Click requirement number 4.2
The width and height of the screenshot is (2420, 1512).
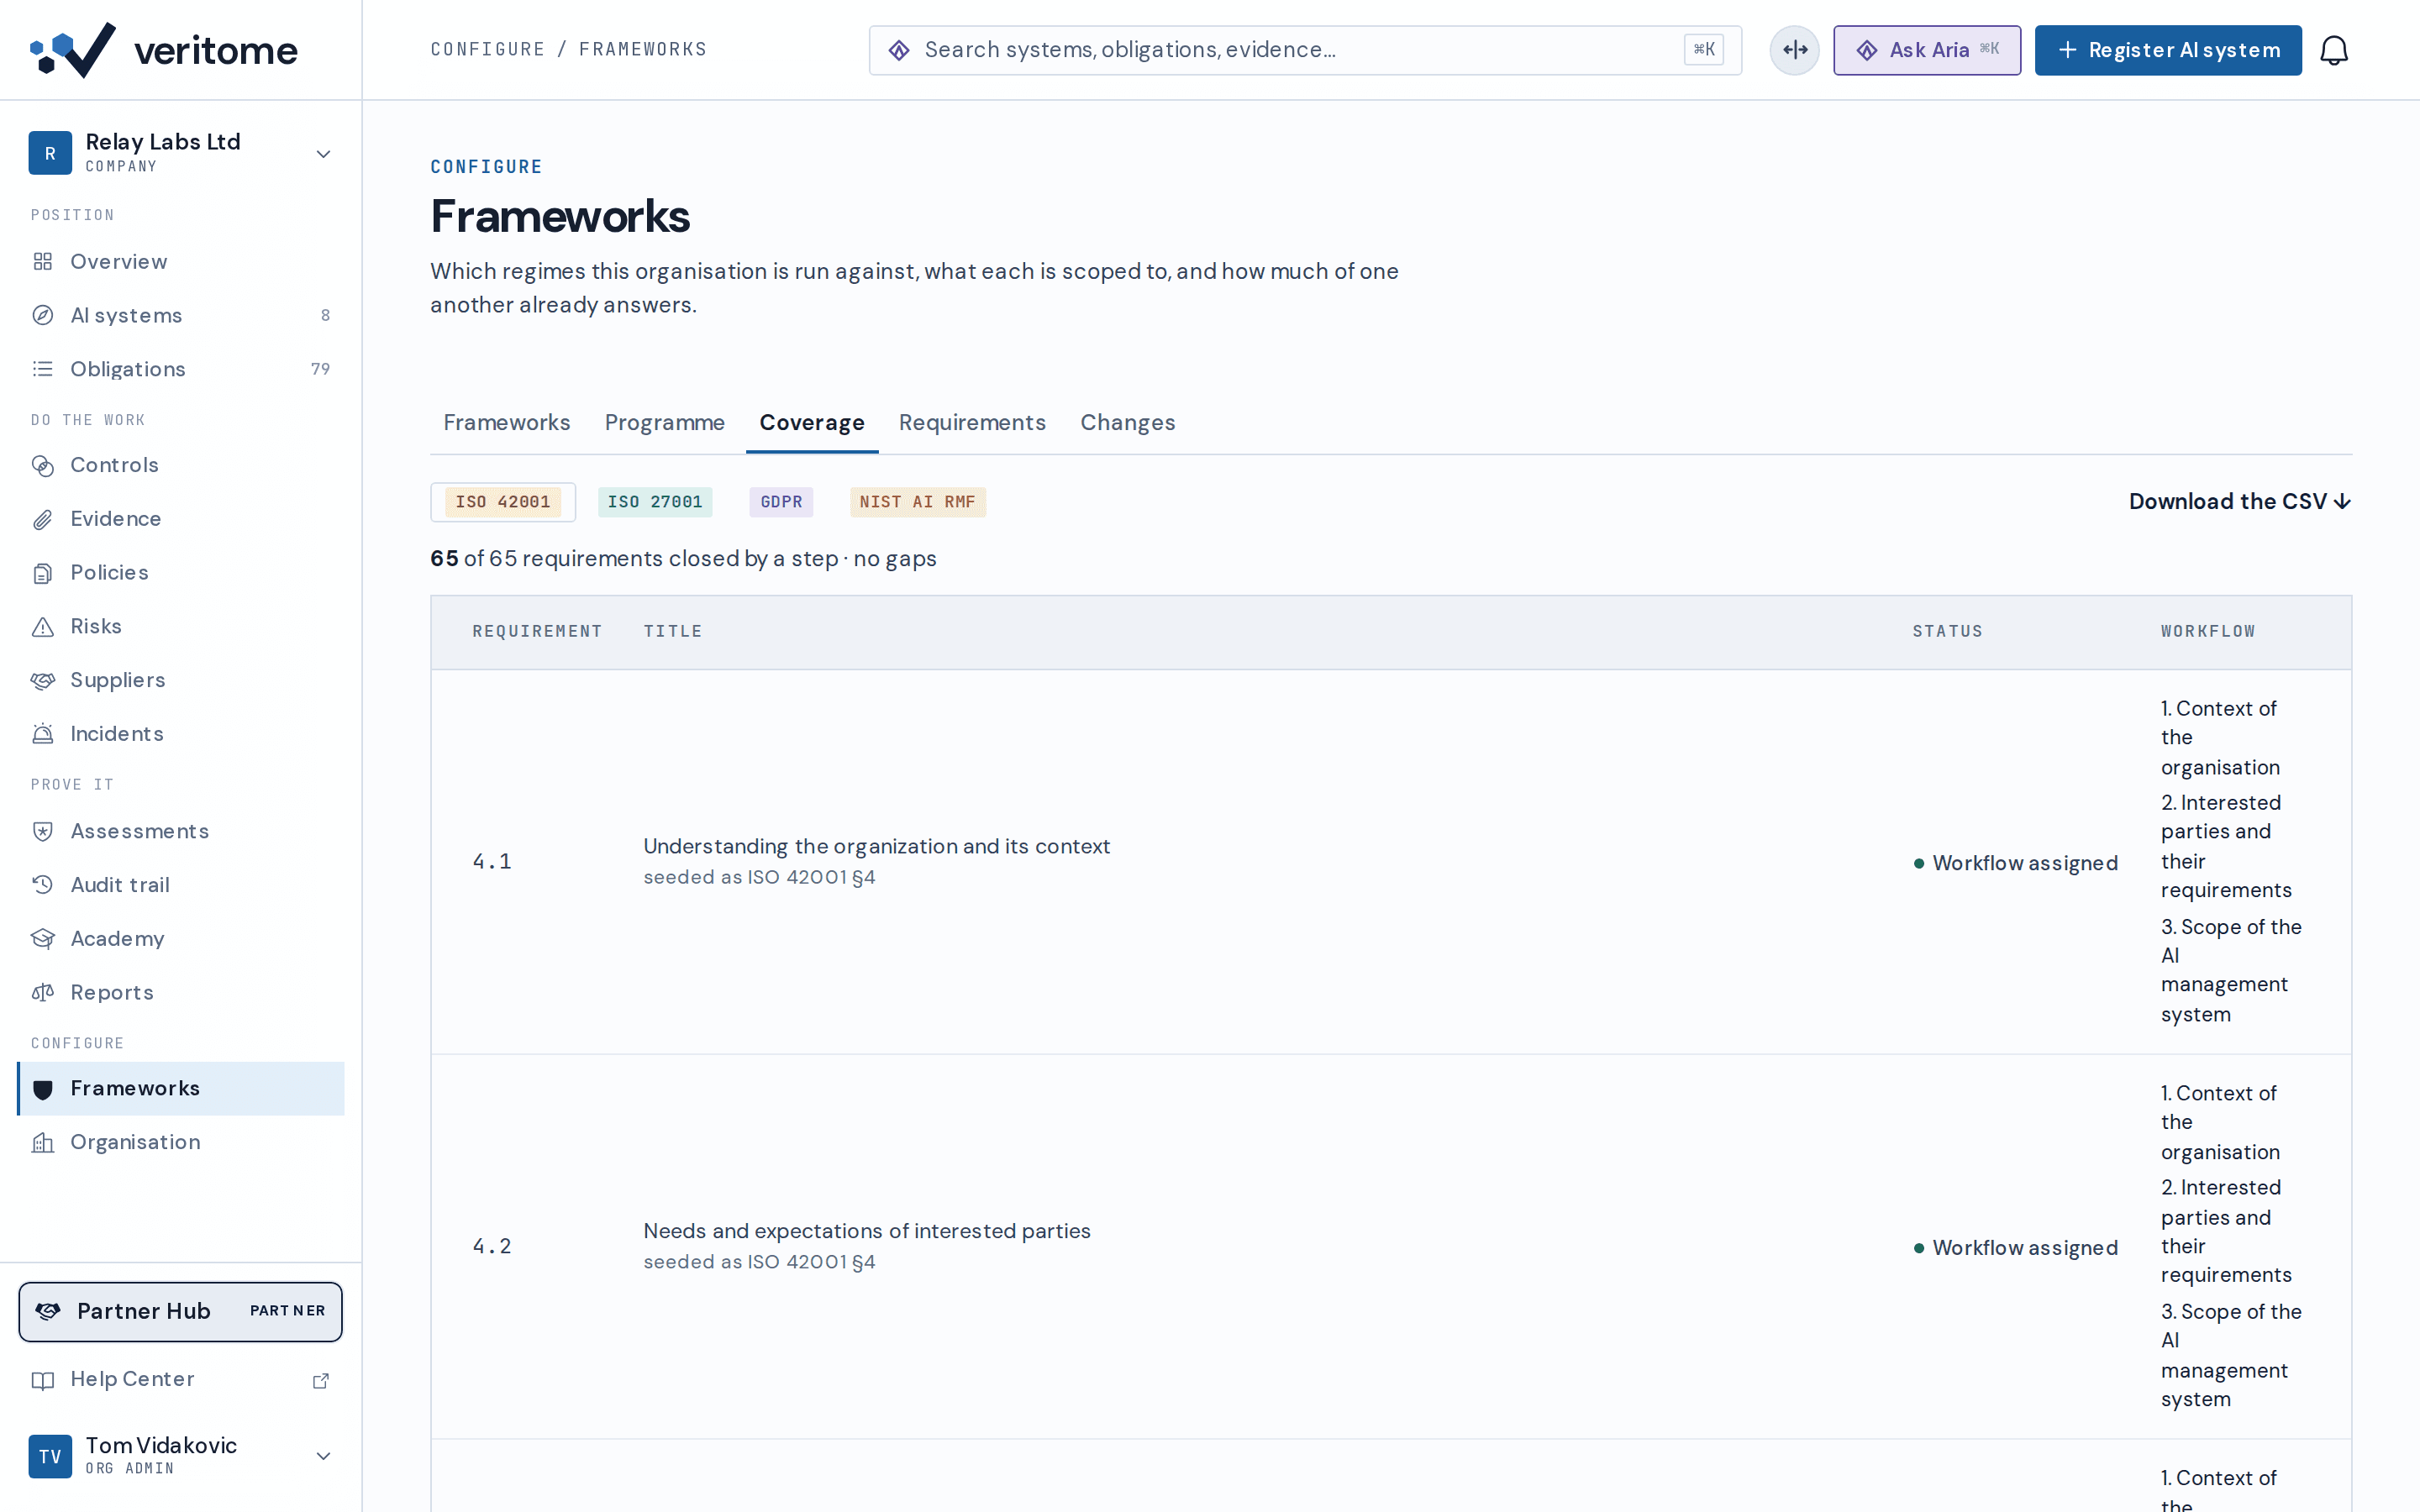coord(492,1247)
